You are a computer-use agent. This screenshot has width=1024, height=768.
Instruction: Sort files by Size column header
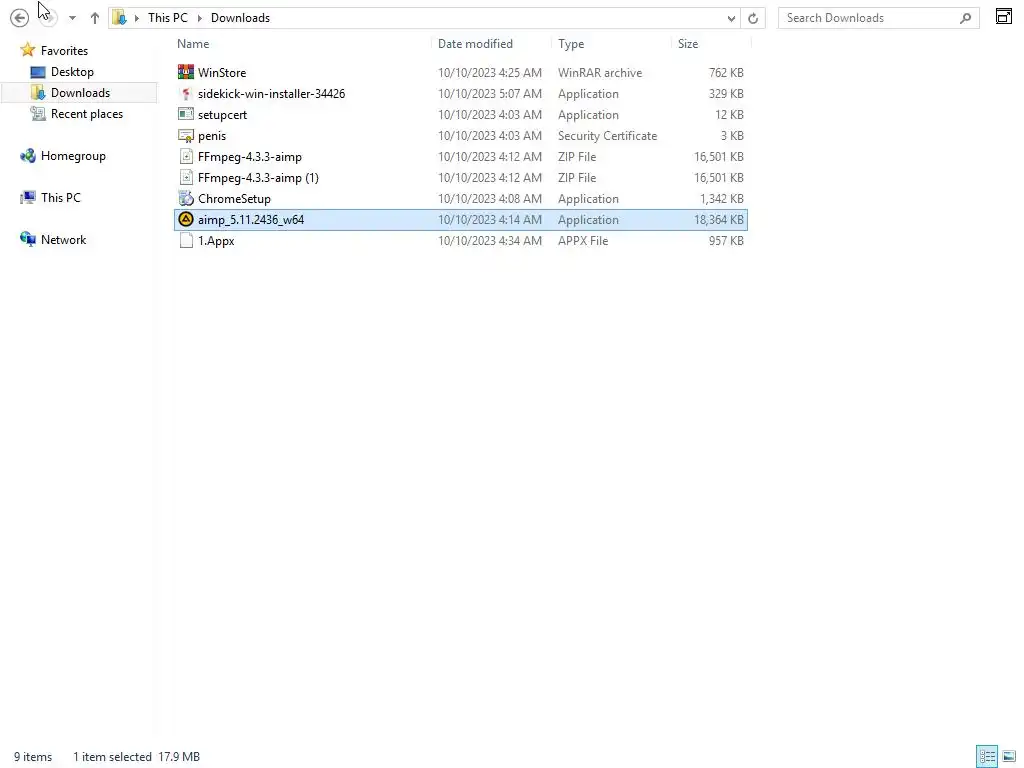[688, 44]
